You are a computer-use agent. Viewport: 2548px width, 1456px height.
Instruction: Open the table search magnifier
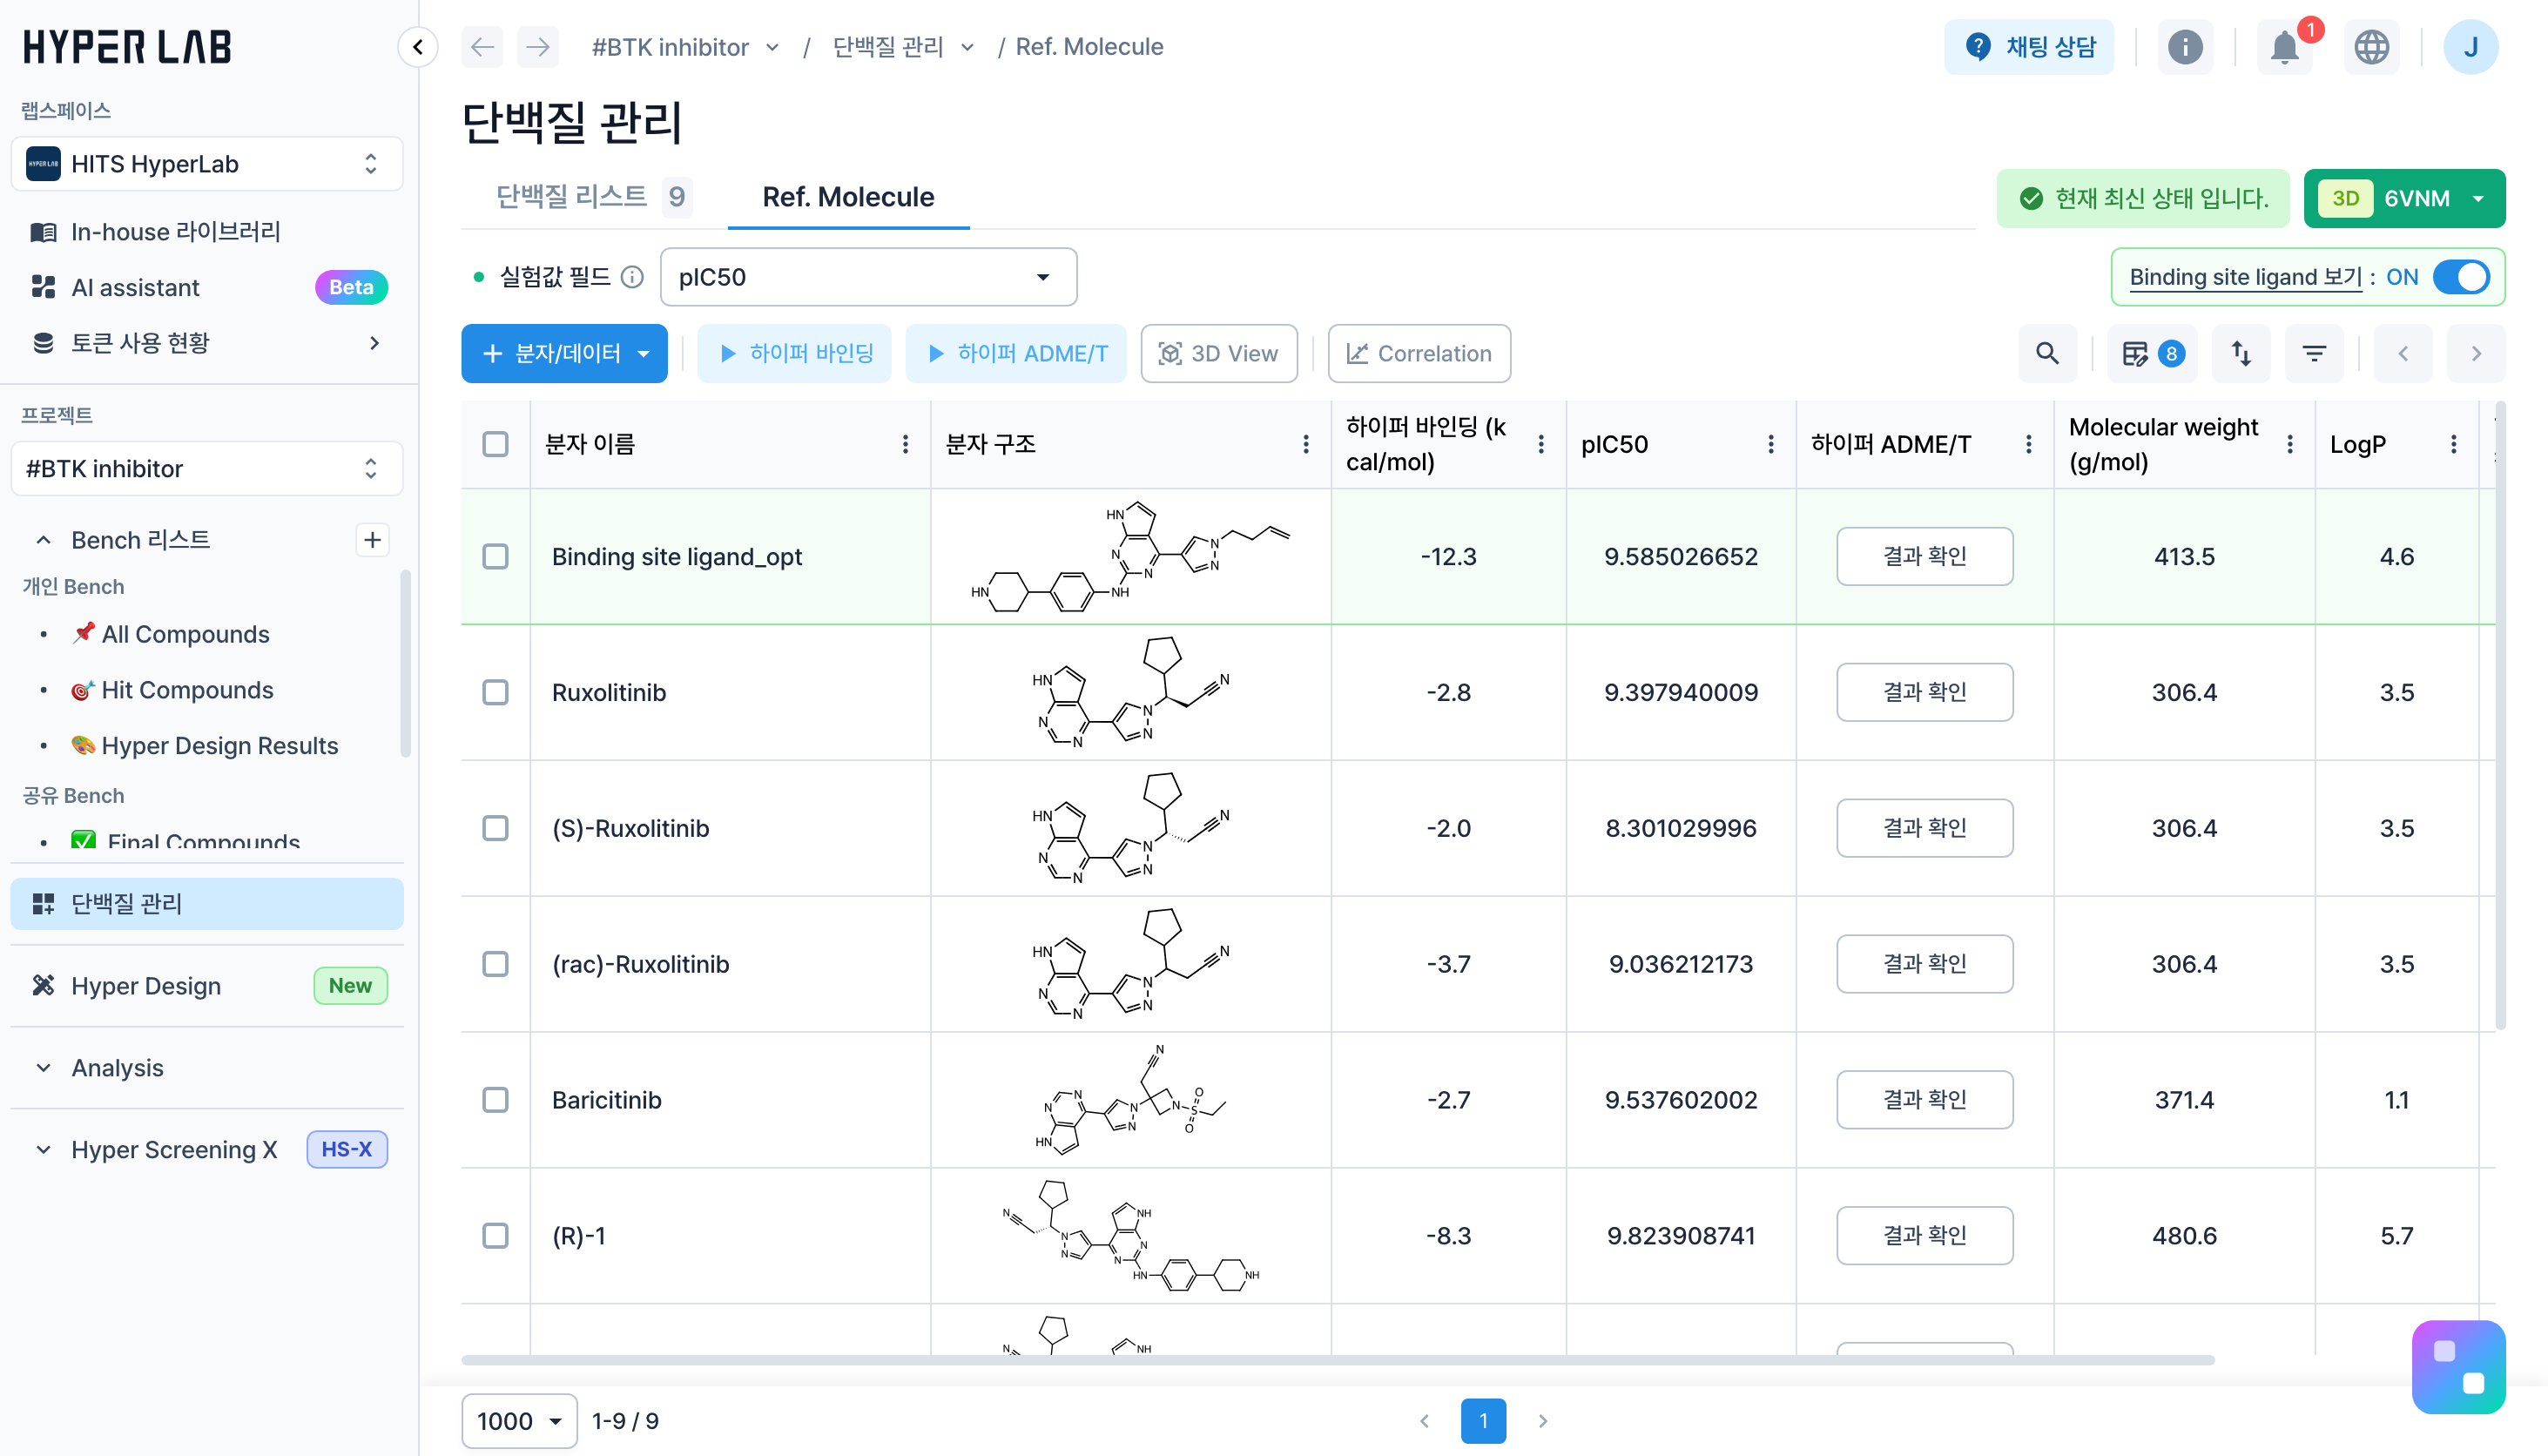pyautogui.click(x=2047, y=353)
